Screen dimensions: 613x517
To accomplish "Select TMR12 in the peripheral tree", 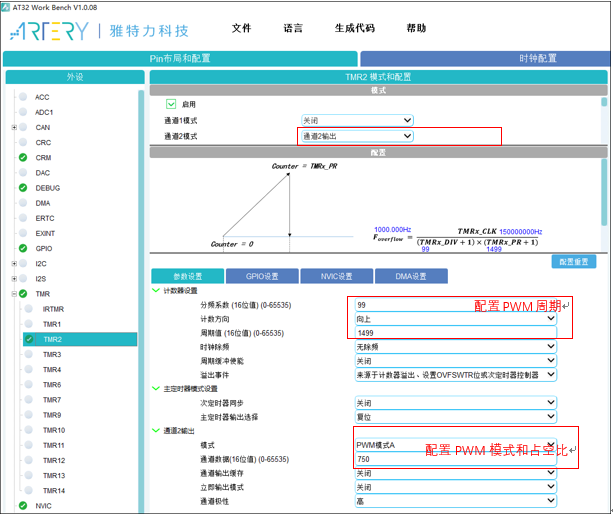I will (x=54, y=460).
